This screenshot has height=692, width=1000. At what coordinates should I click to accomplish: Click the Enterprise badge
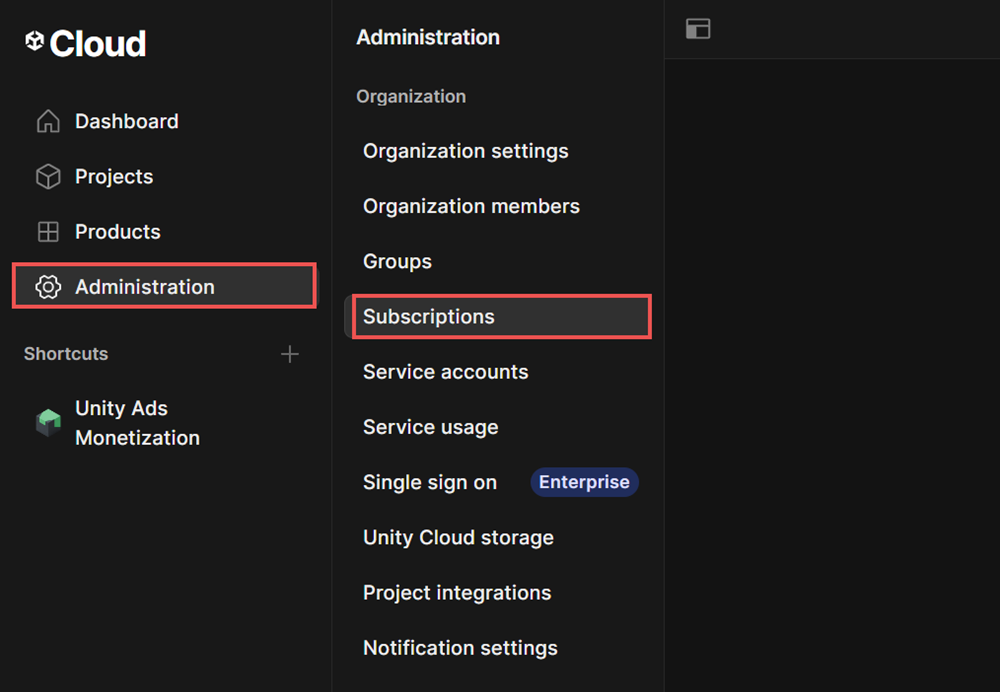584,482
